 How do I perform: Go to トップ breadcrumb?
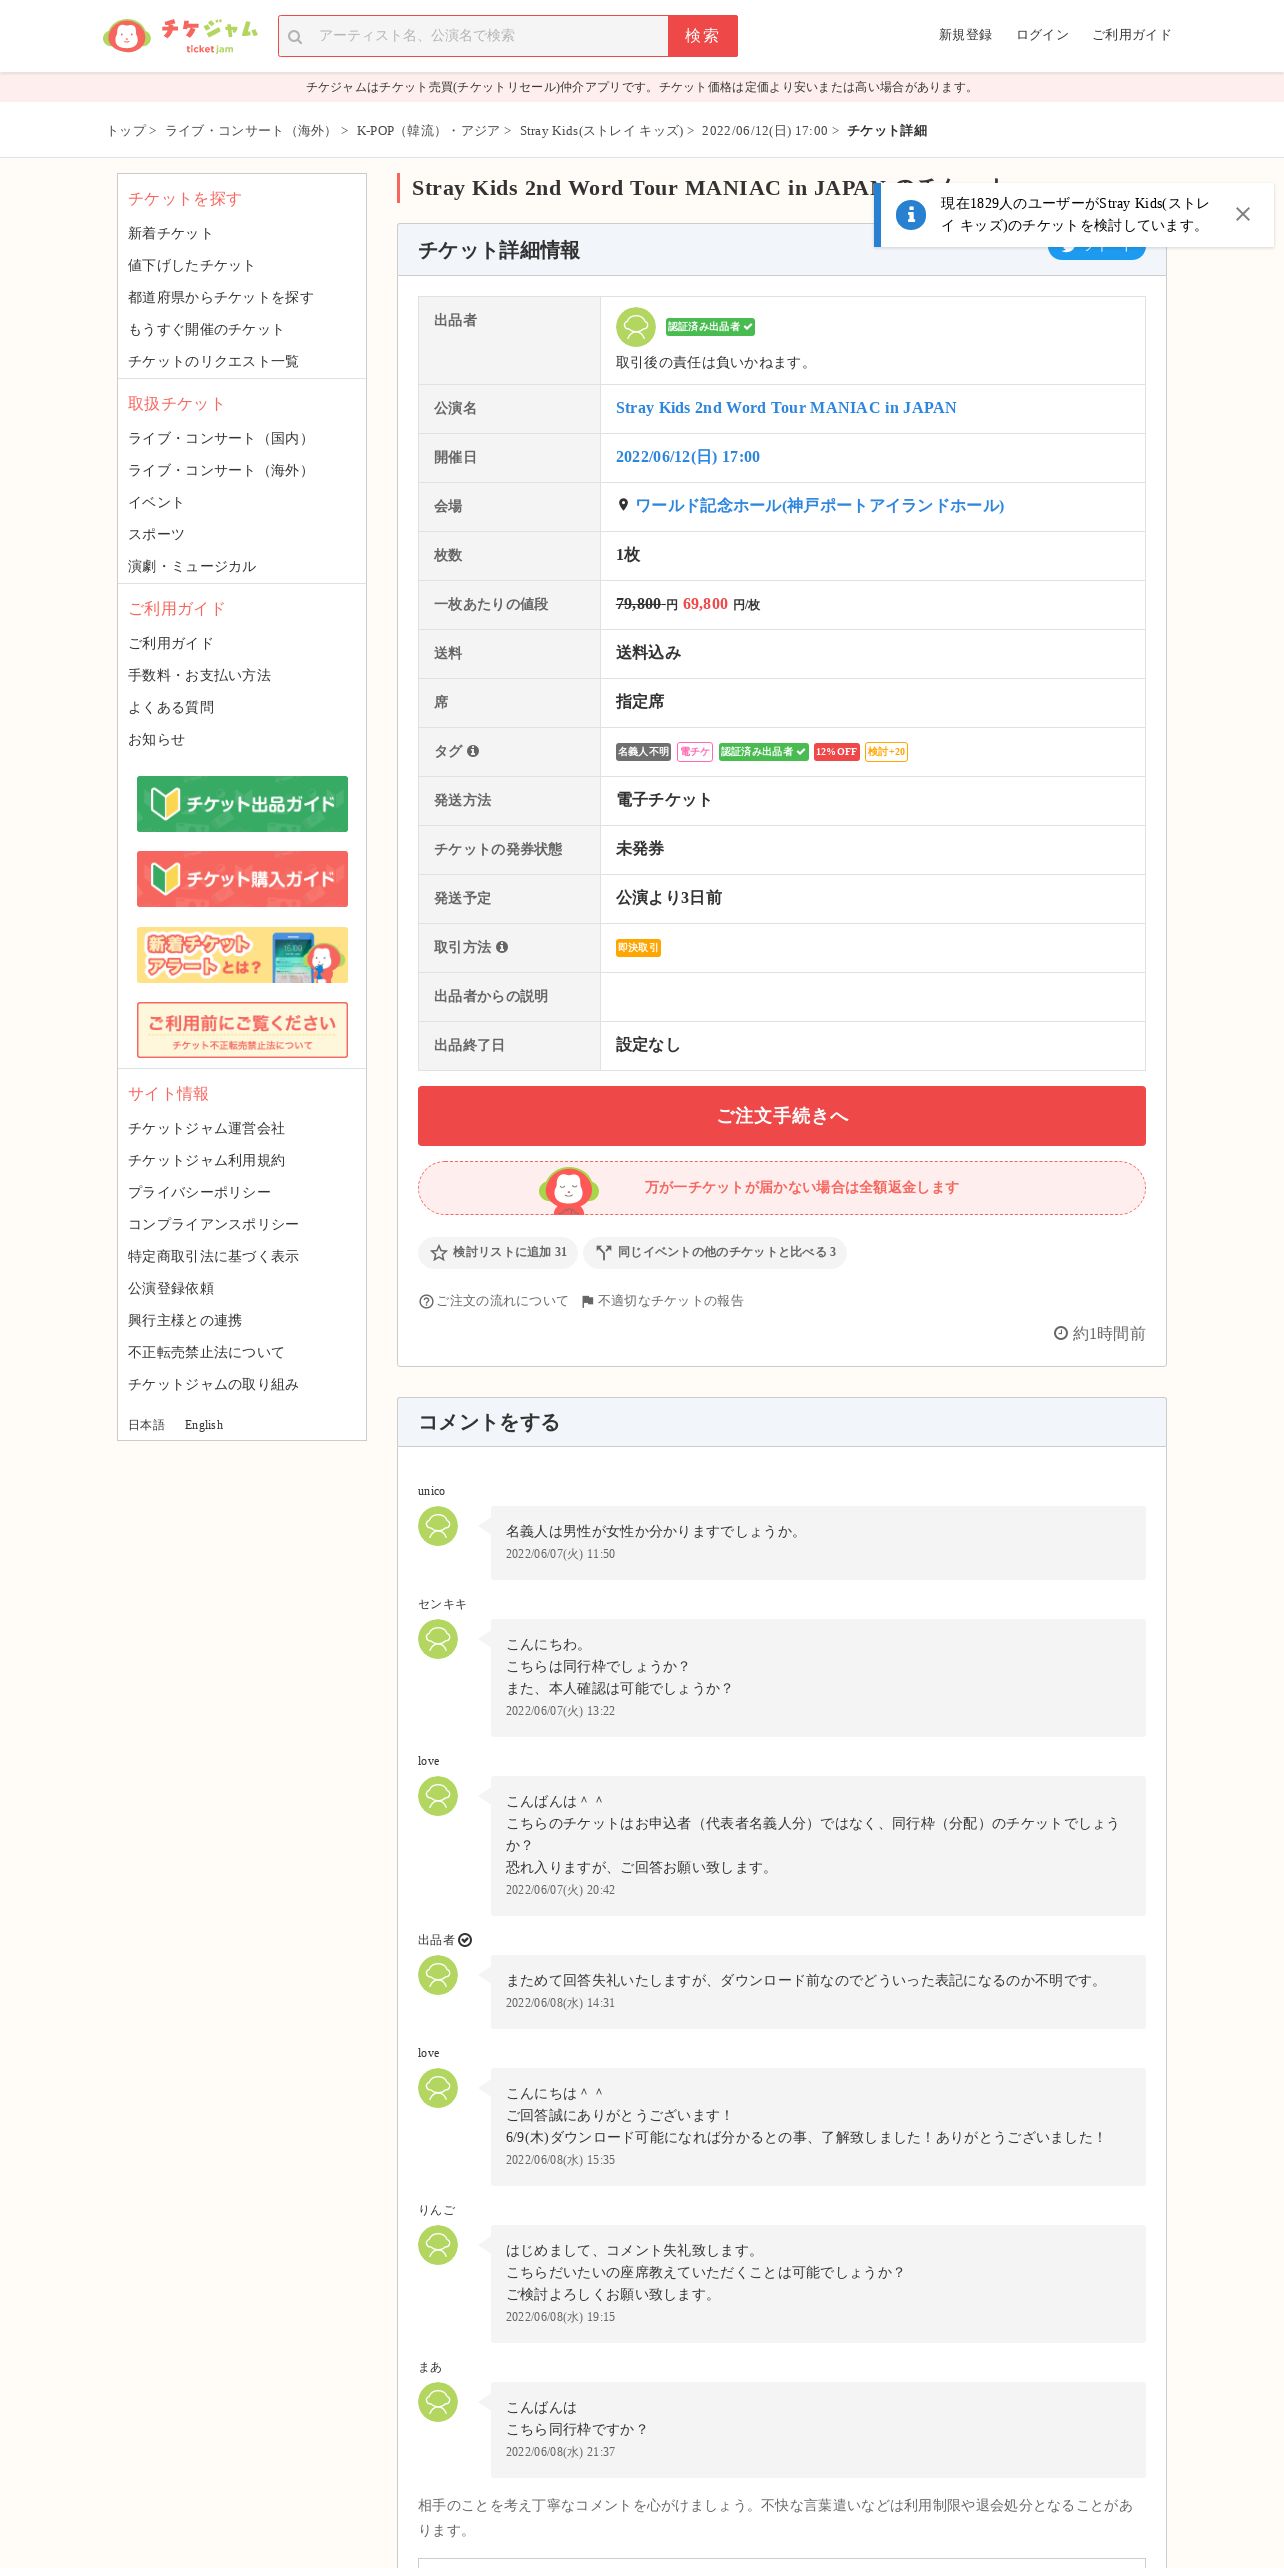coord(126,131)
